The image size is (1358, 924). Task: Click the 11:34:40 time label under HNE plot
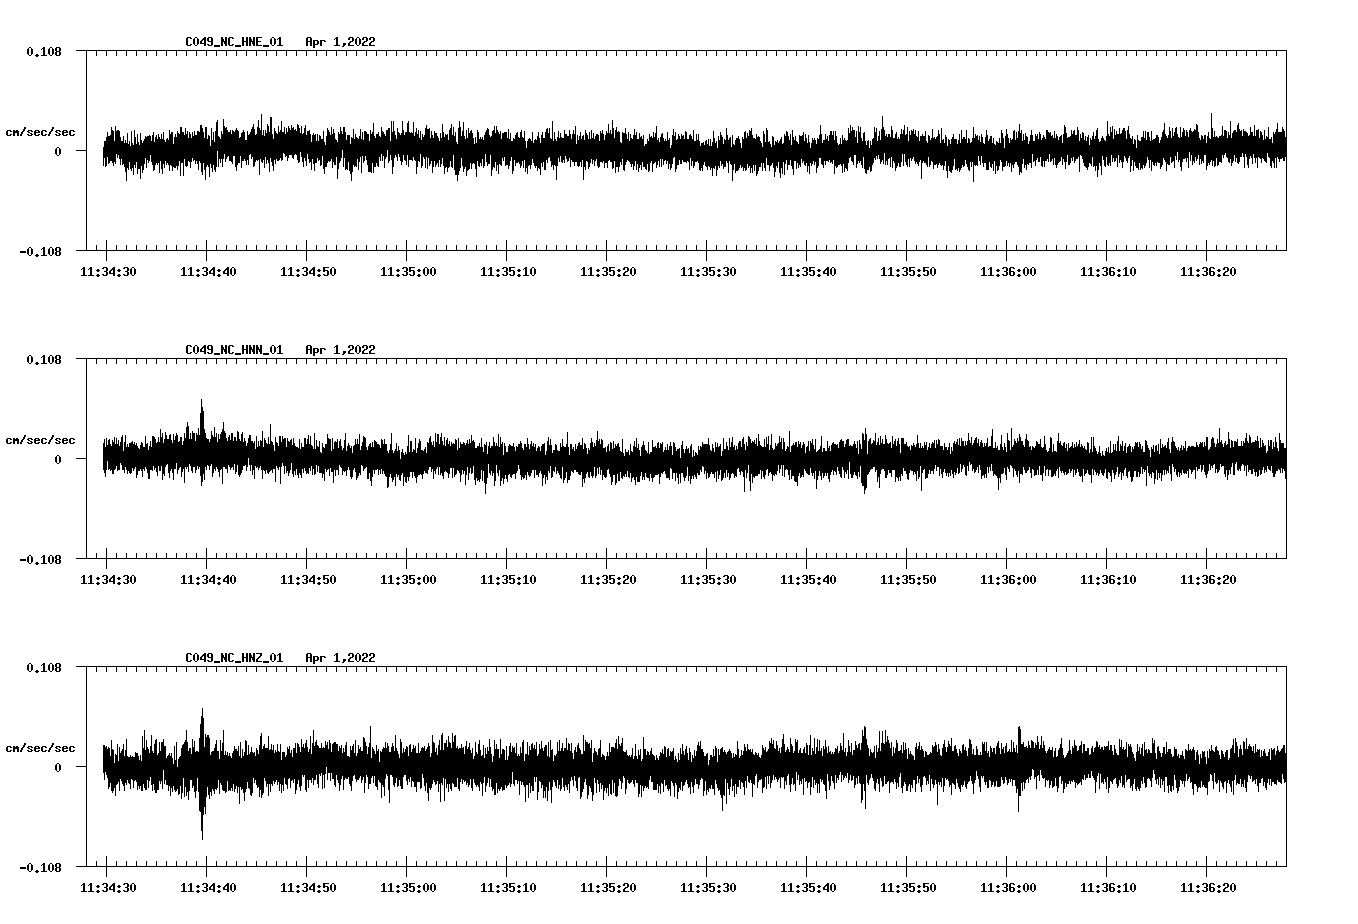pyautogui.click(x=208, y=272)
